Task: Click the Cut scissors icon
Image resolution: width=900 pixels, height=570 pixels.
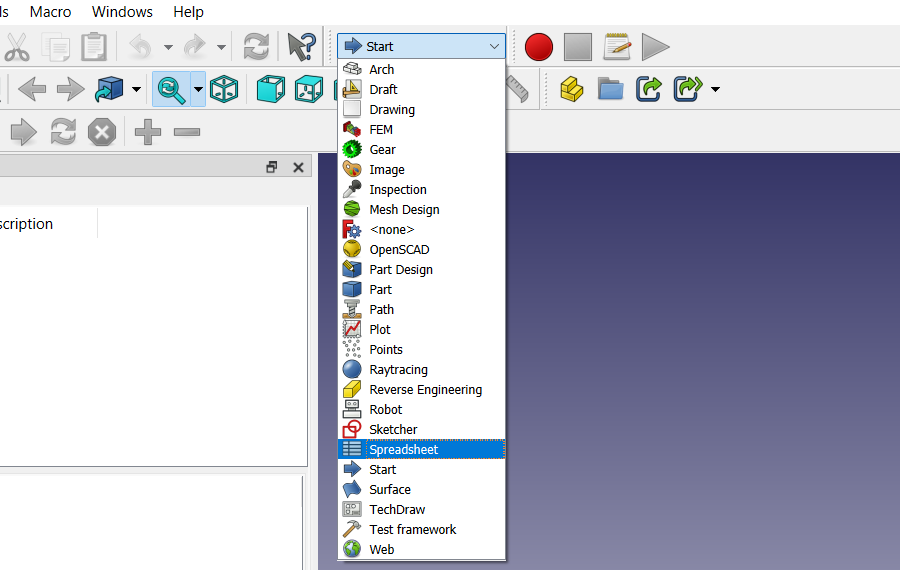Action: pyautogui.click(x=17, y=47)
